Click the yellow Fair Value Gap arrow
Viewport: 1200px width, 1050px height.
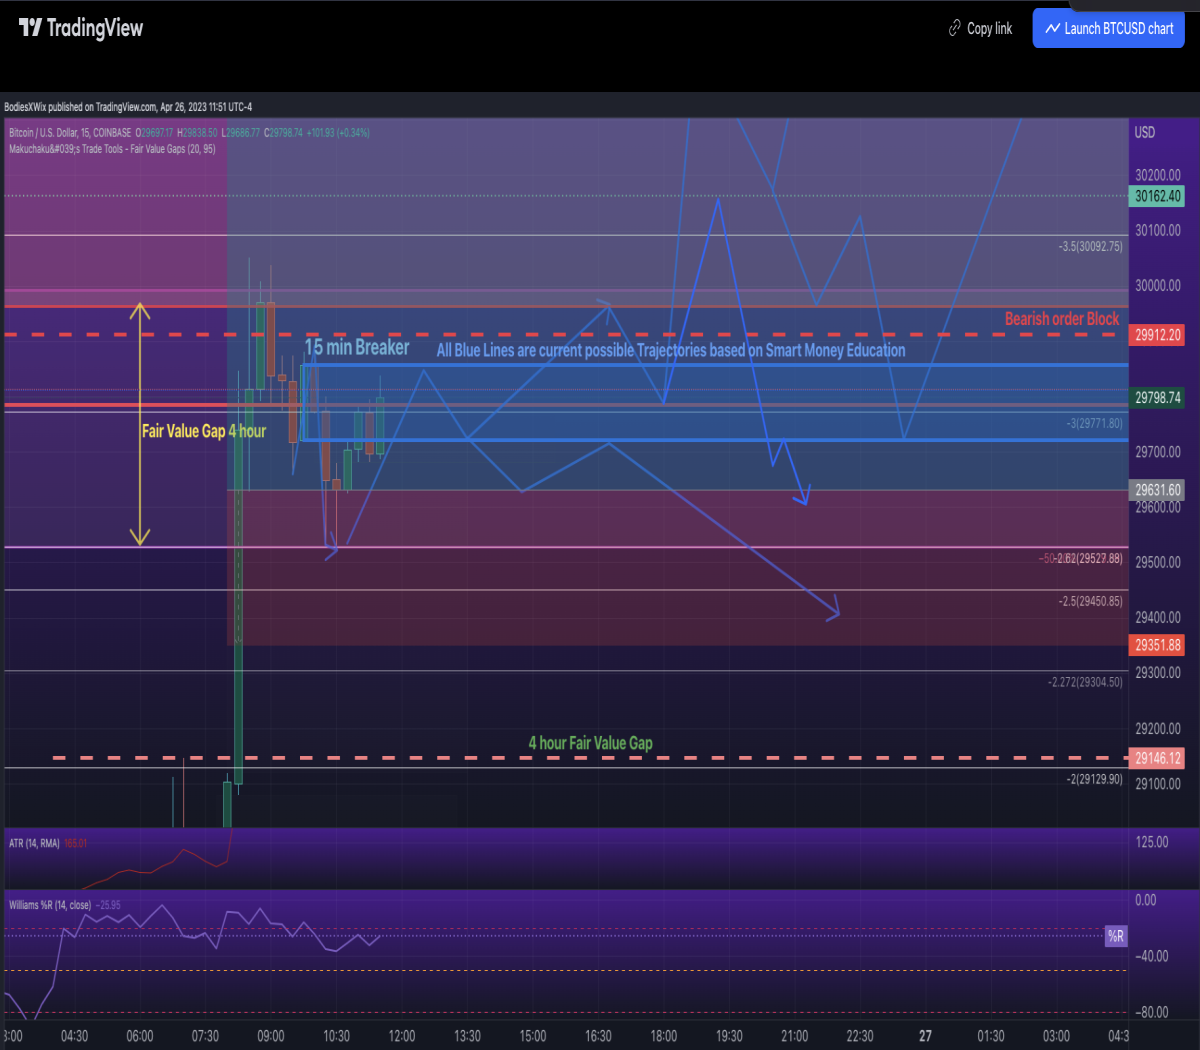coord(140,424)
